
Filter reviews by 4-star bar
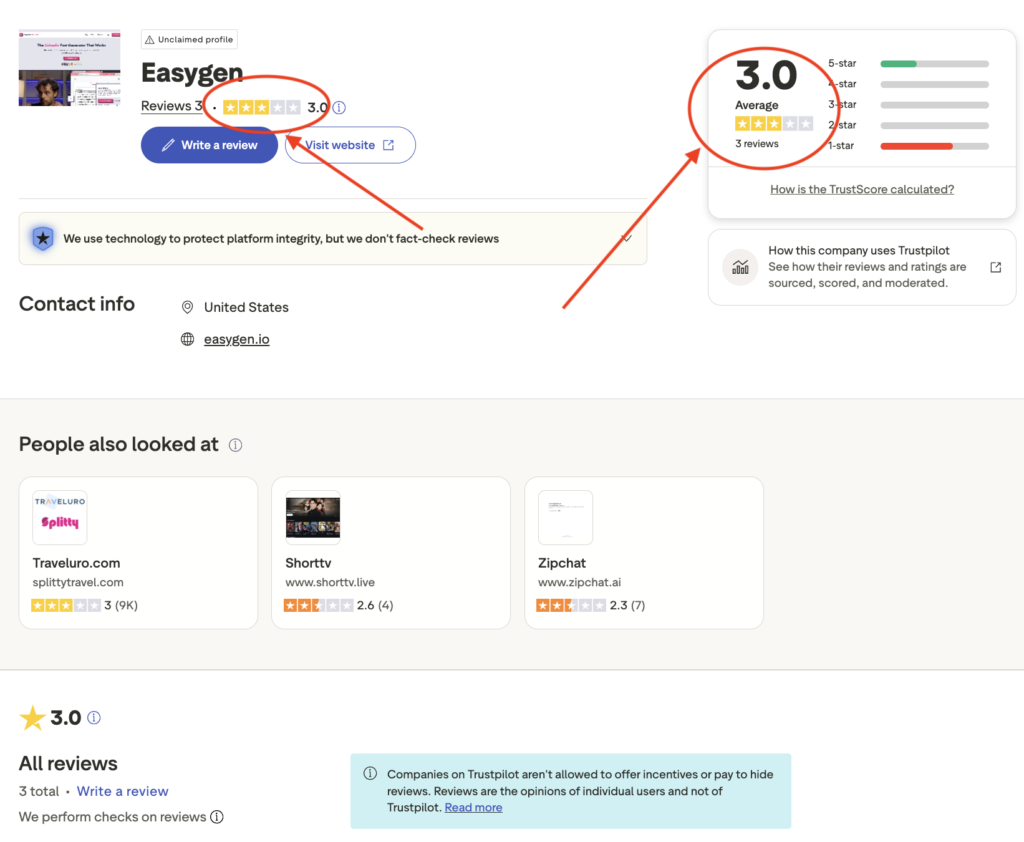(x=934, y=84)
